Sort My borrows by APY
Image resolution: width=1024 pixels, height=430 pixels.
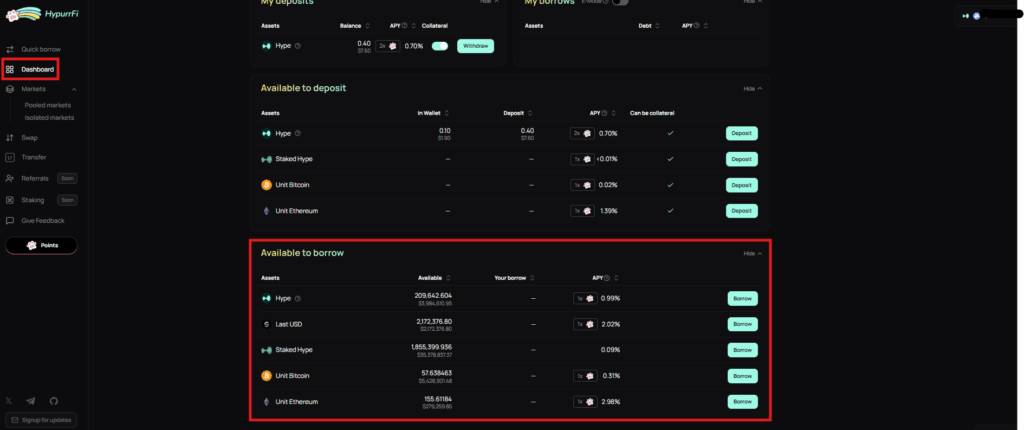(705, 26)
